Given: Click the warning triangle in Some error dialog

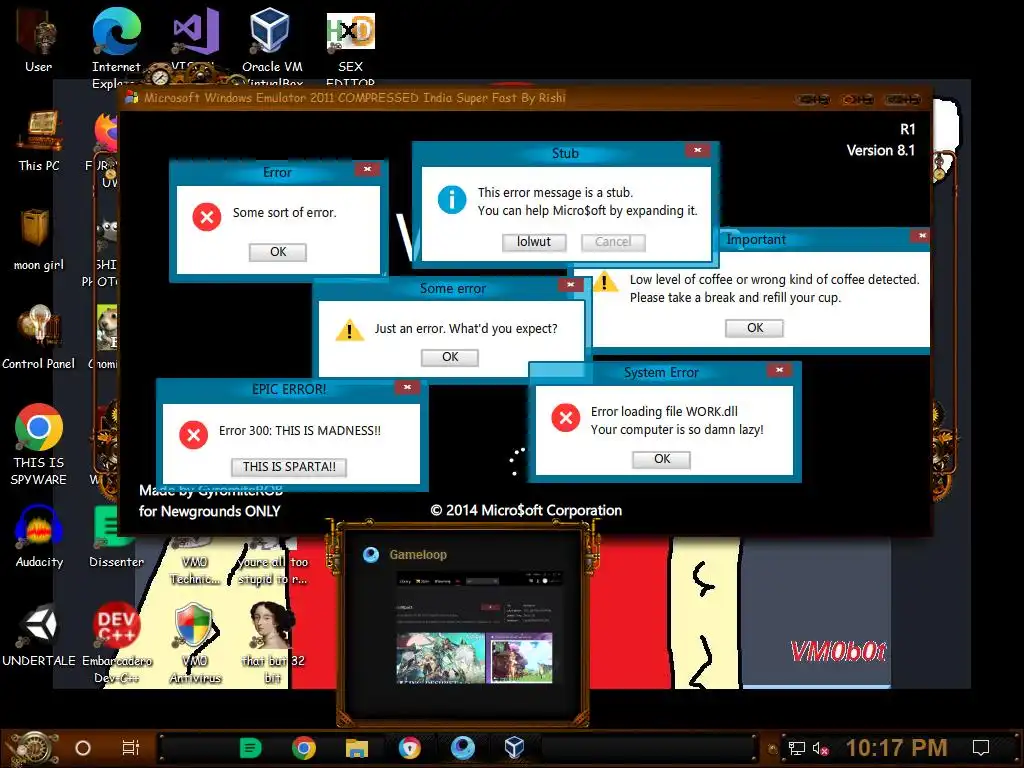Looking at the screenshot, I should pyautogui.click(x=349, y=330).
